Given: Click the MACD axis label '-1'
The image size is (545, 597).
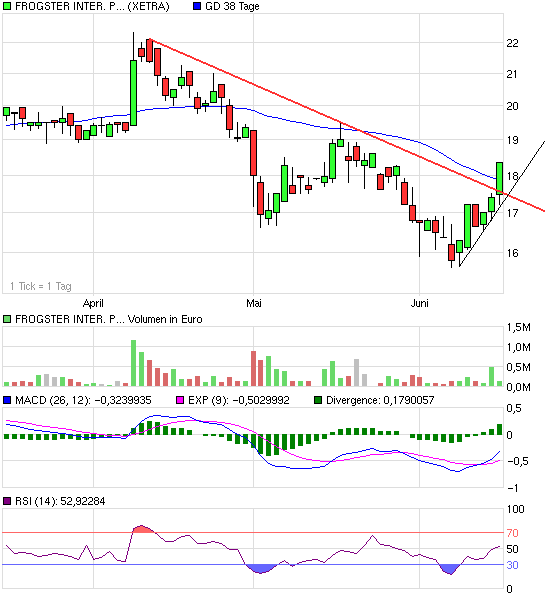Looking at the screenshot, I should [x=513, y=488].
